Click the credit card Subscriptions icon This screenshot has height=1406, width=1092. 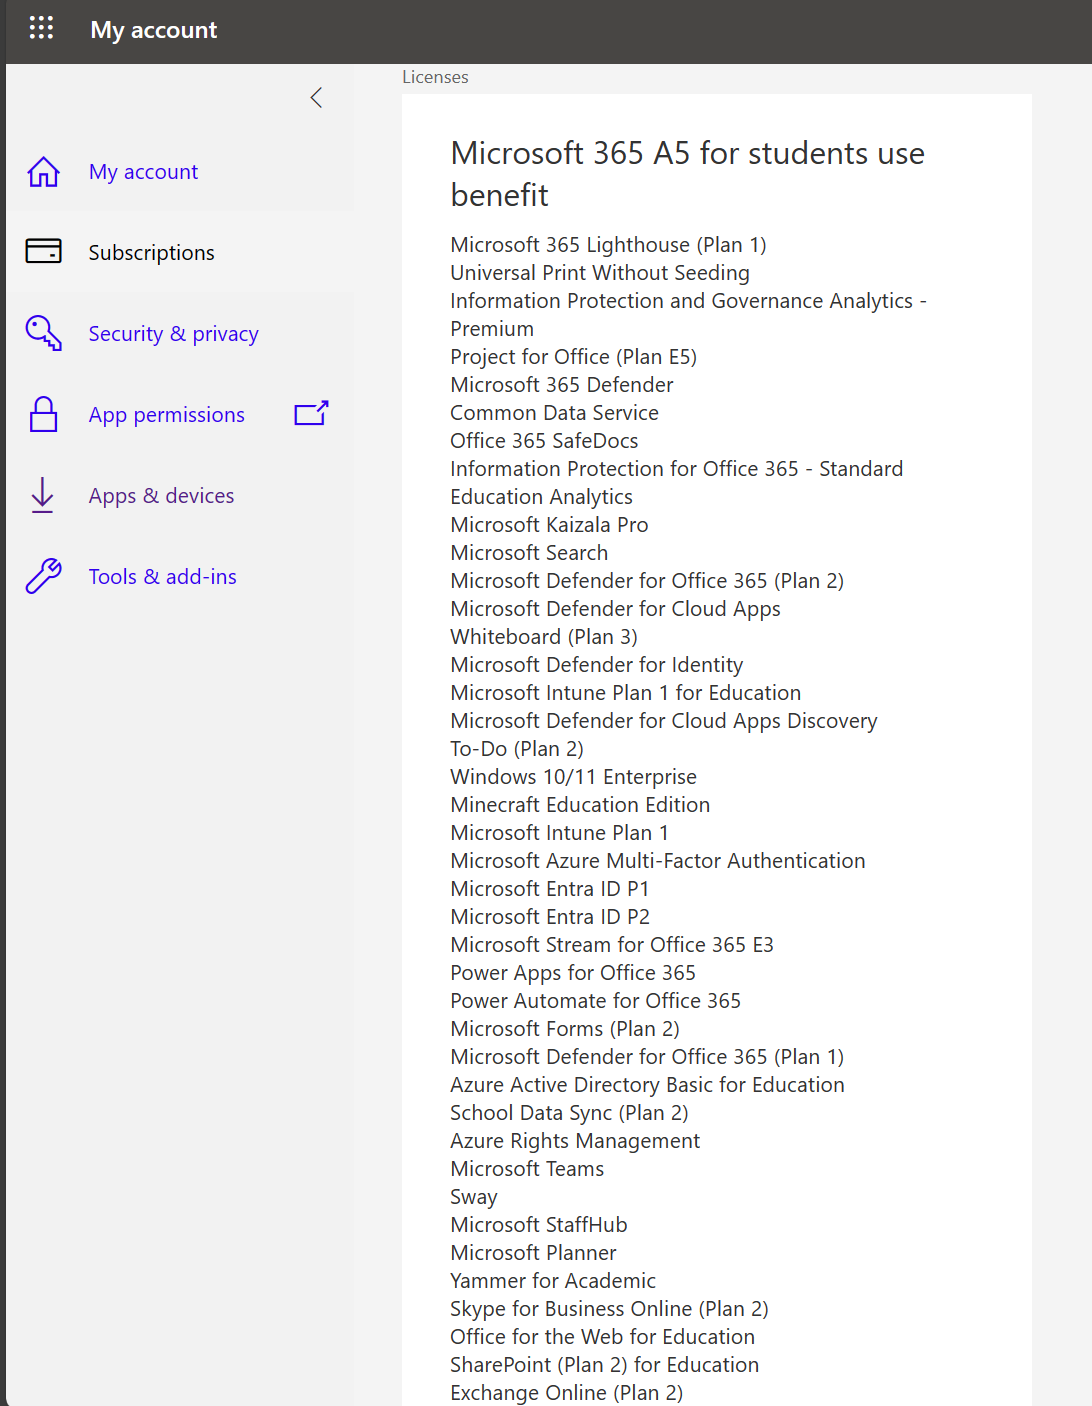tap(43, 251)
